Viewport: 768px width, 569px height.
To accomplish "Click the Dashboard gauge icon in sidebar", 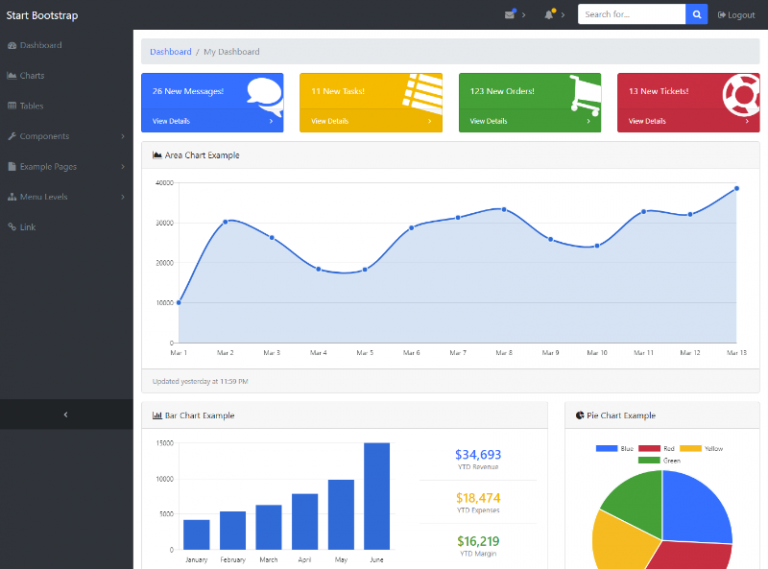I will click(x=12, y=45).
